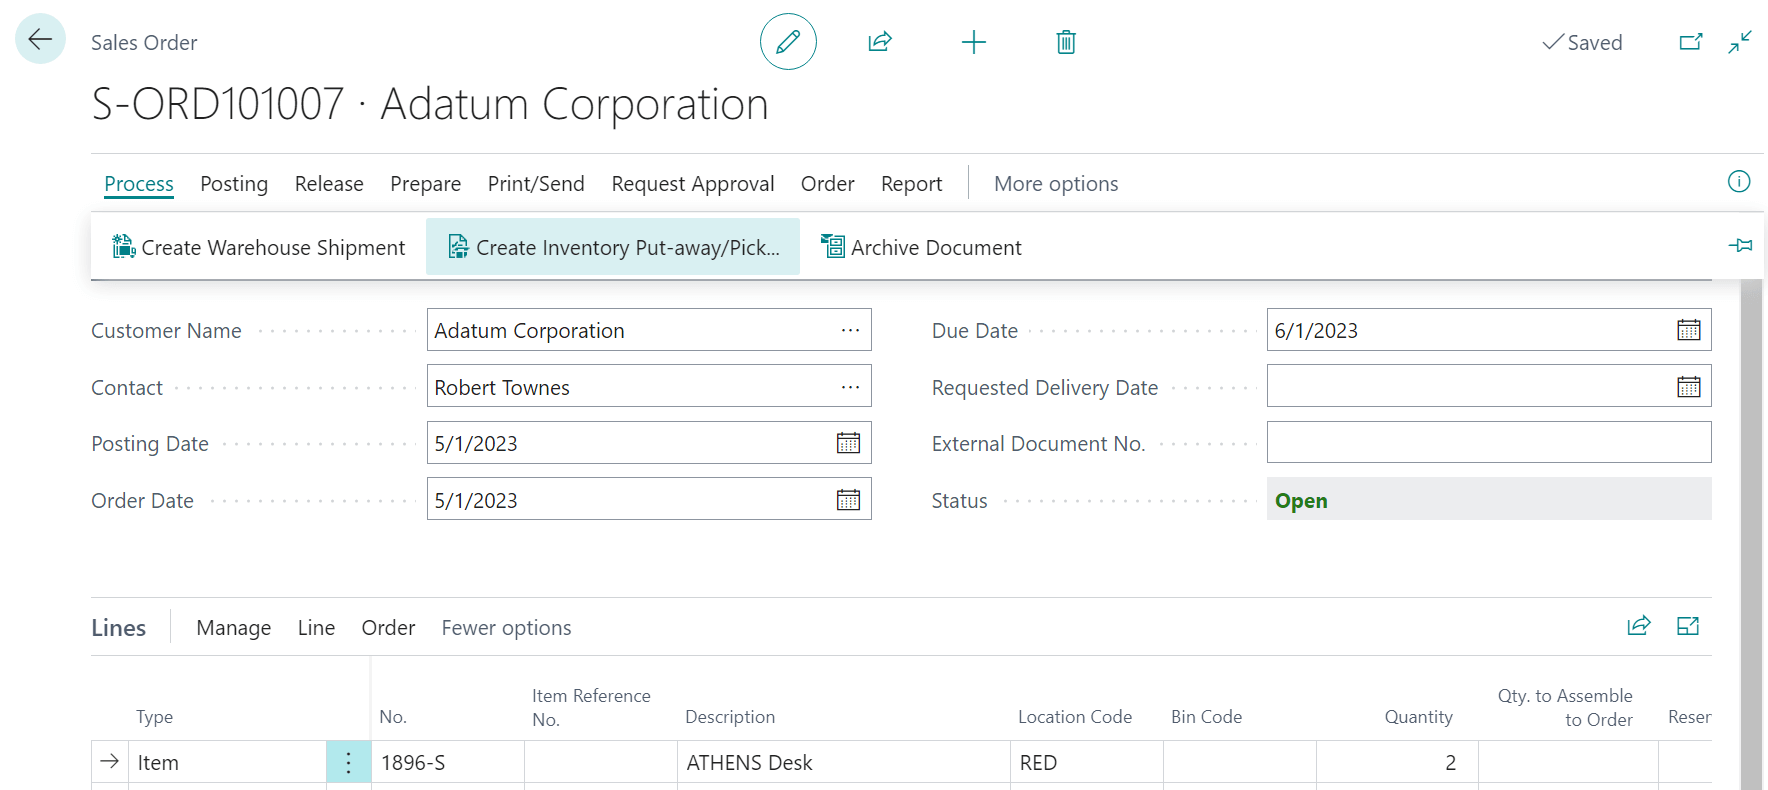Open the Print/Send menu
Screen dimensions: 1768x790
[x=536, y=184]
